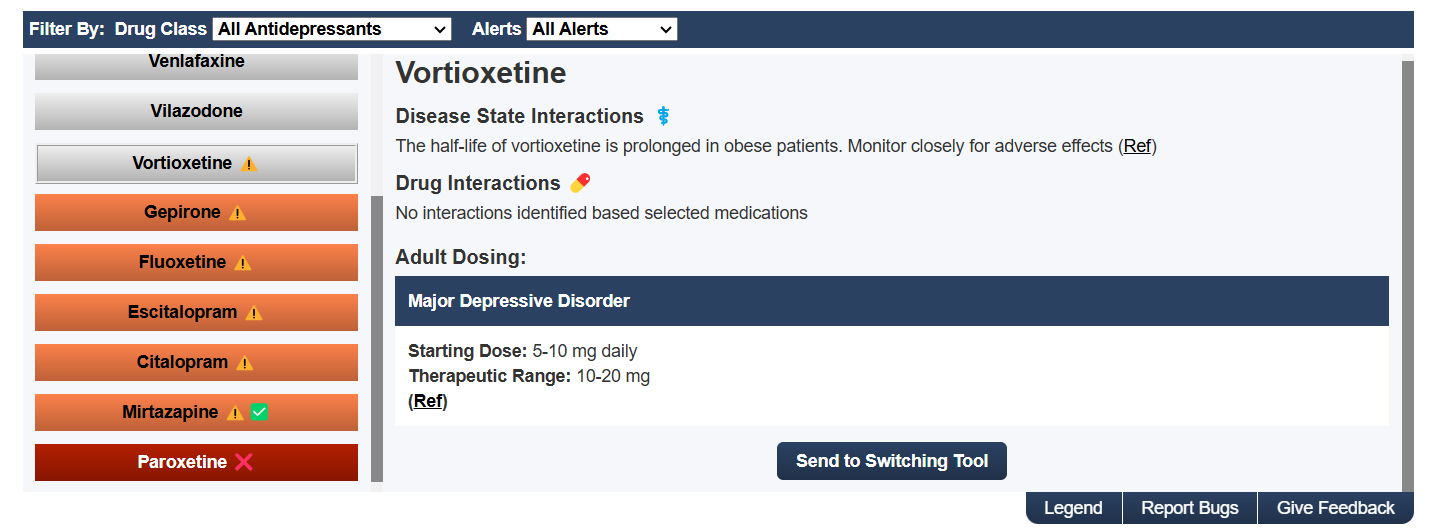Open the Drug Class dropdown

pos(332,29)
